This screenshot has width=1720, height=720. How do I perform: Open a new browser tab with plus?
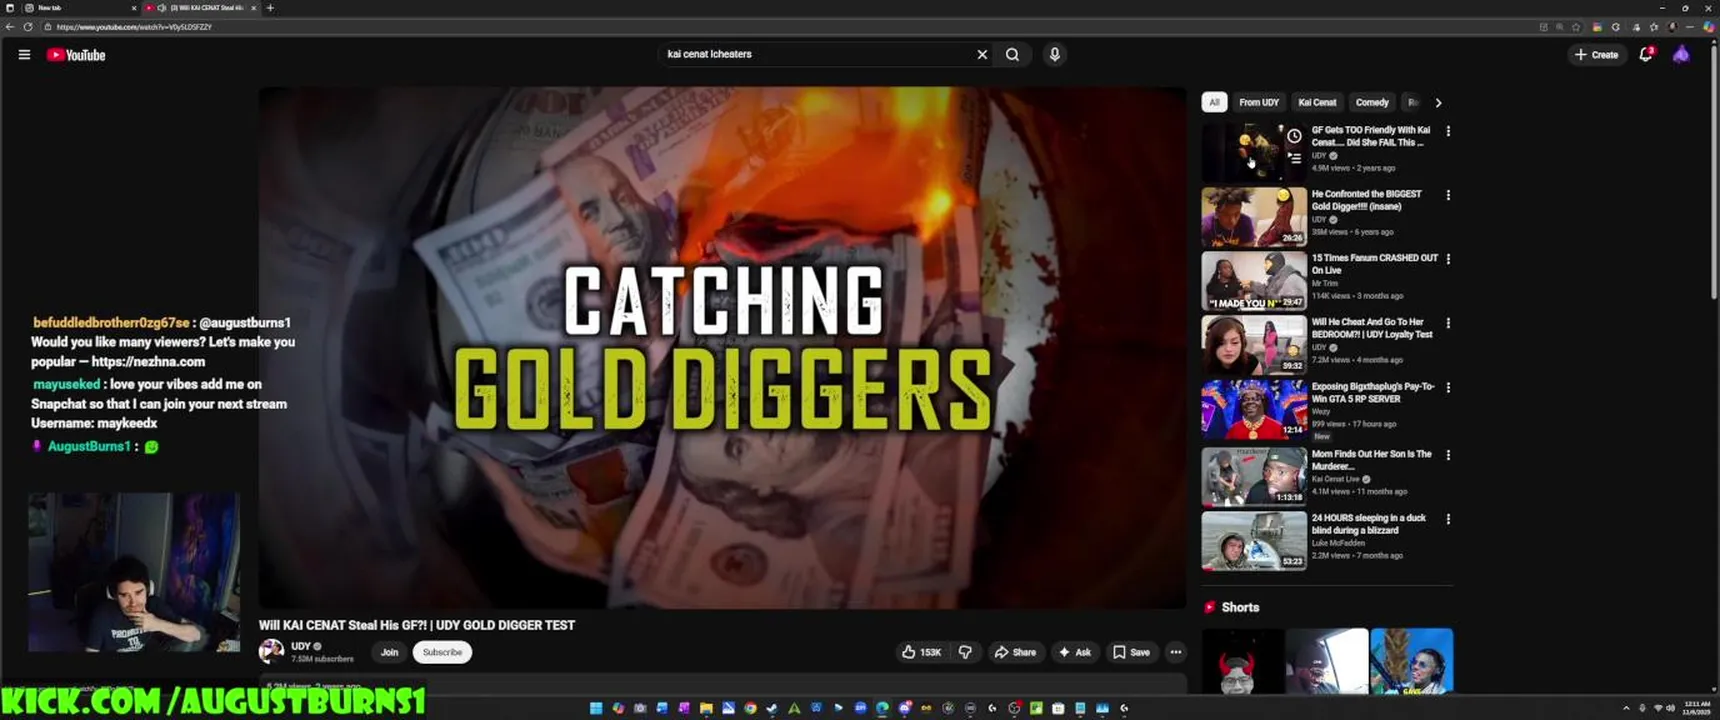pos(270,8)
